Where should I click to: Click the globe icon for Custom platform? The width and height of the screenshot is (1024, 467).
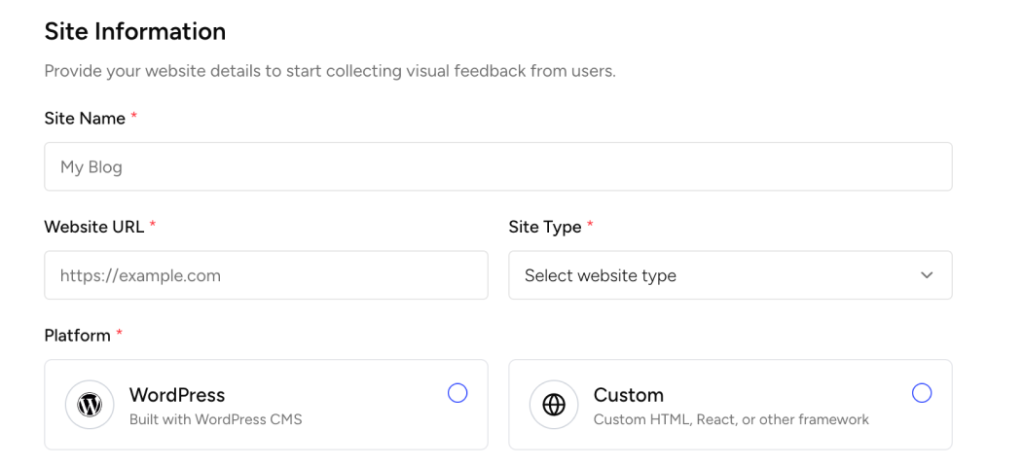tap(554, 405)
